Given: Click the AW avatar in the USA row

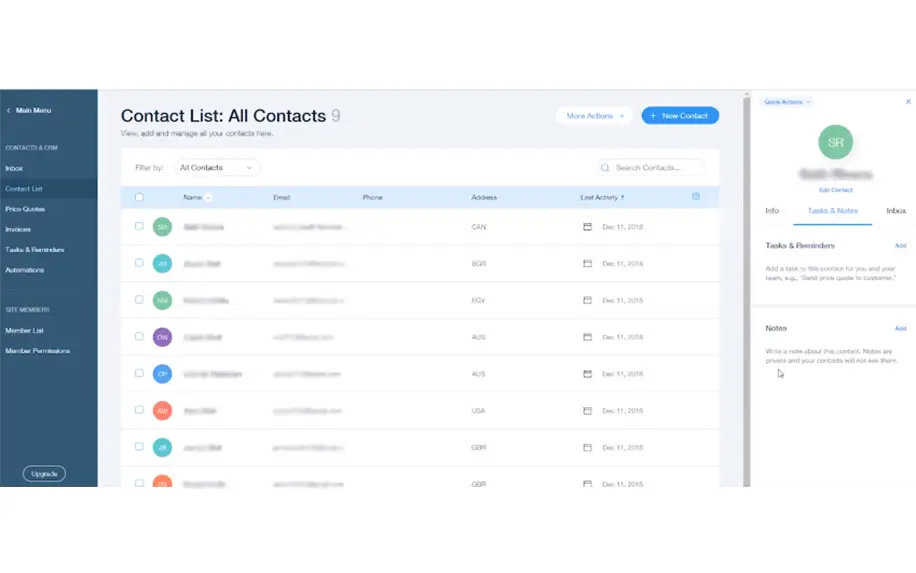Looking at the screenshot, I should pyautogui.click(x=162, y=411).
